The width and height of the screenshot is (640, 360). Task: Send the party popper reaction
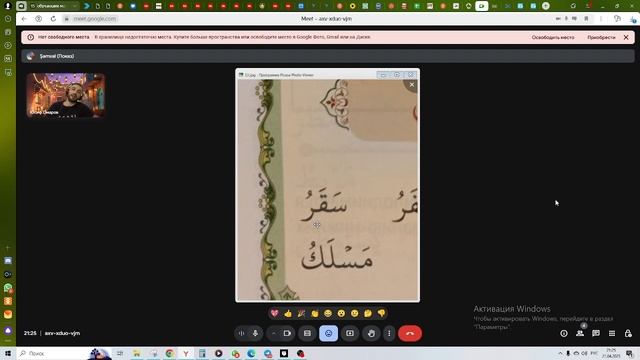click(301, 313)
